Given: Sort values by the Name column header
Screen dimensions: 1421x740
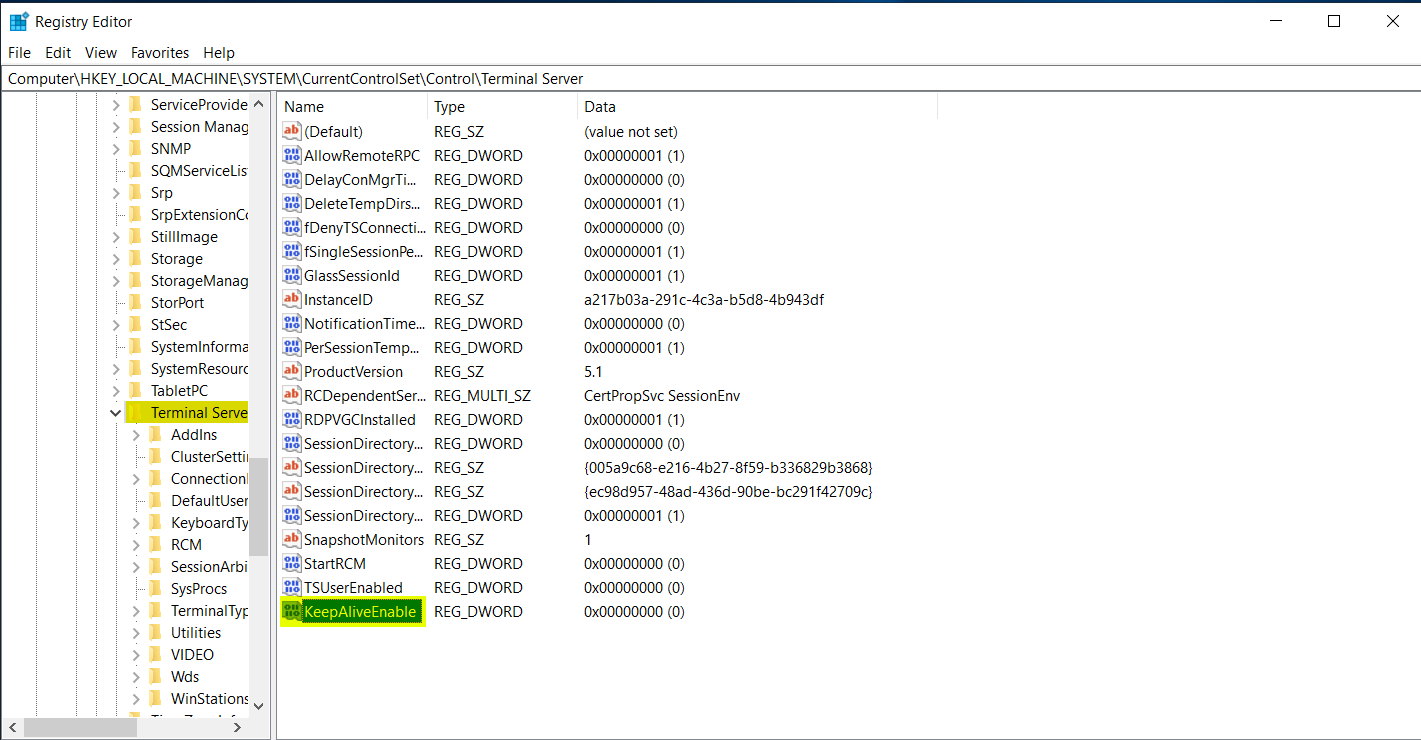Looking at the screenshot, I should tap(352, 107).
